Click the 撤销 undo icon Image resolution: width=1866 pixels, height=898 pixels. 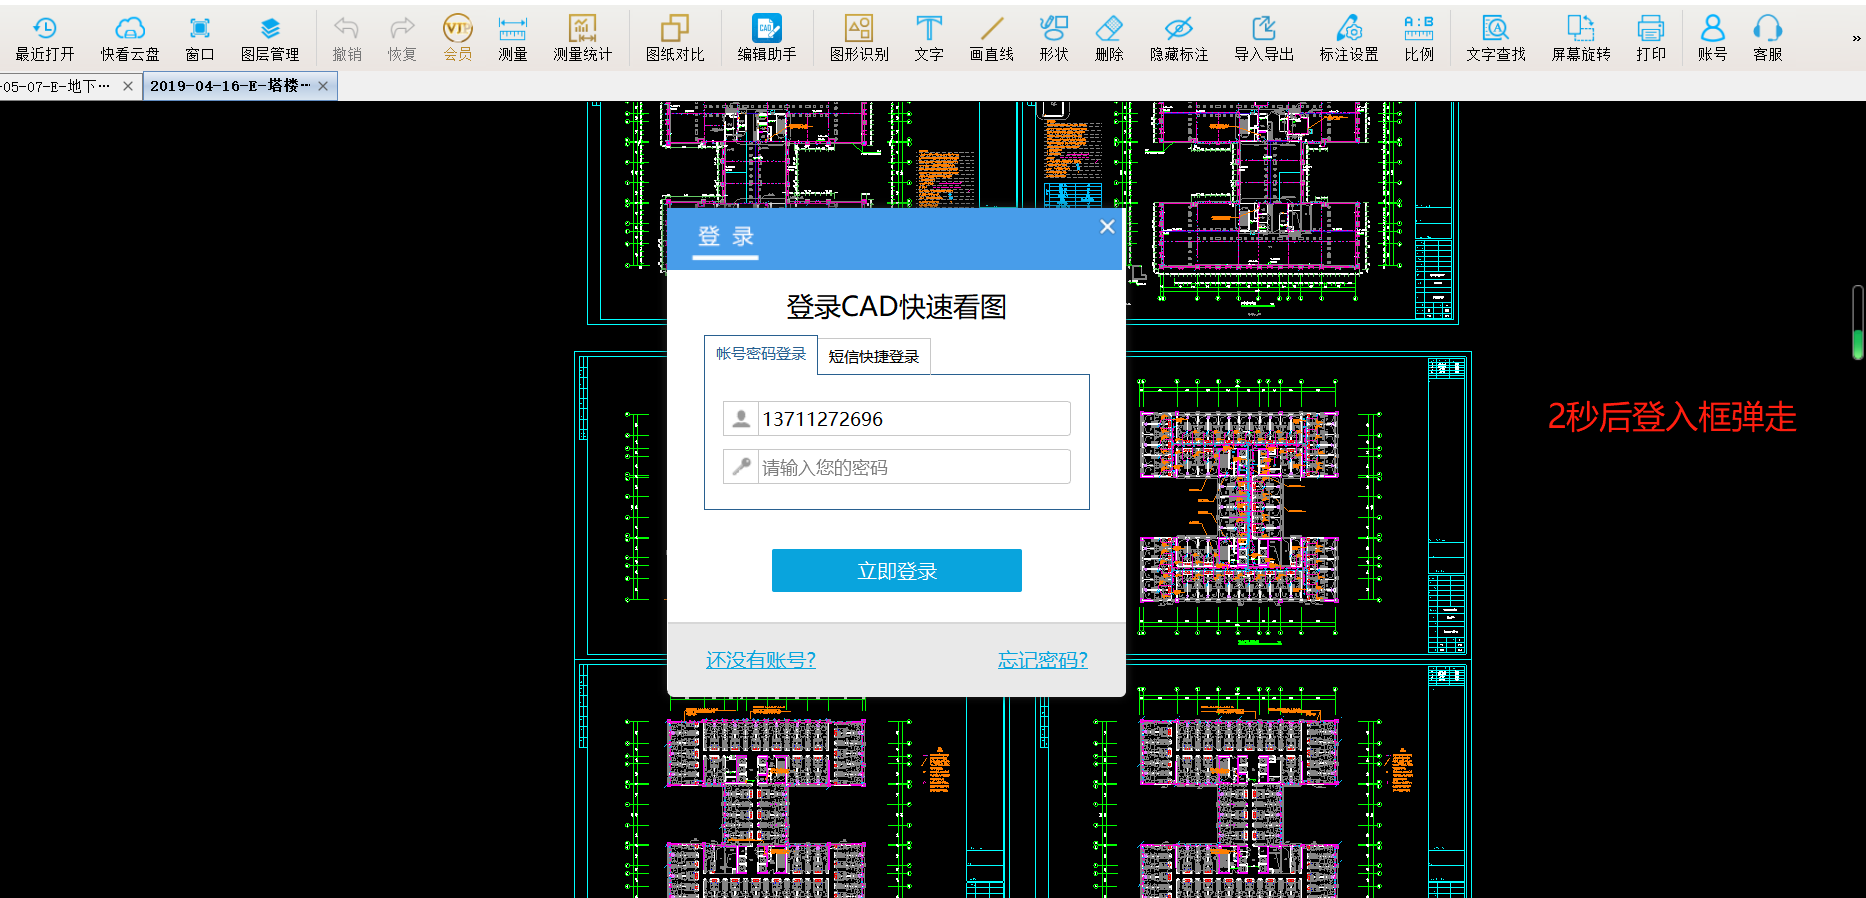click(x=347, y=38)
